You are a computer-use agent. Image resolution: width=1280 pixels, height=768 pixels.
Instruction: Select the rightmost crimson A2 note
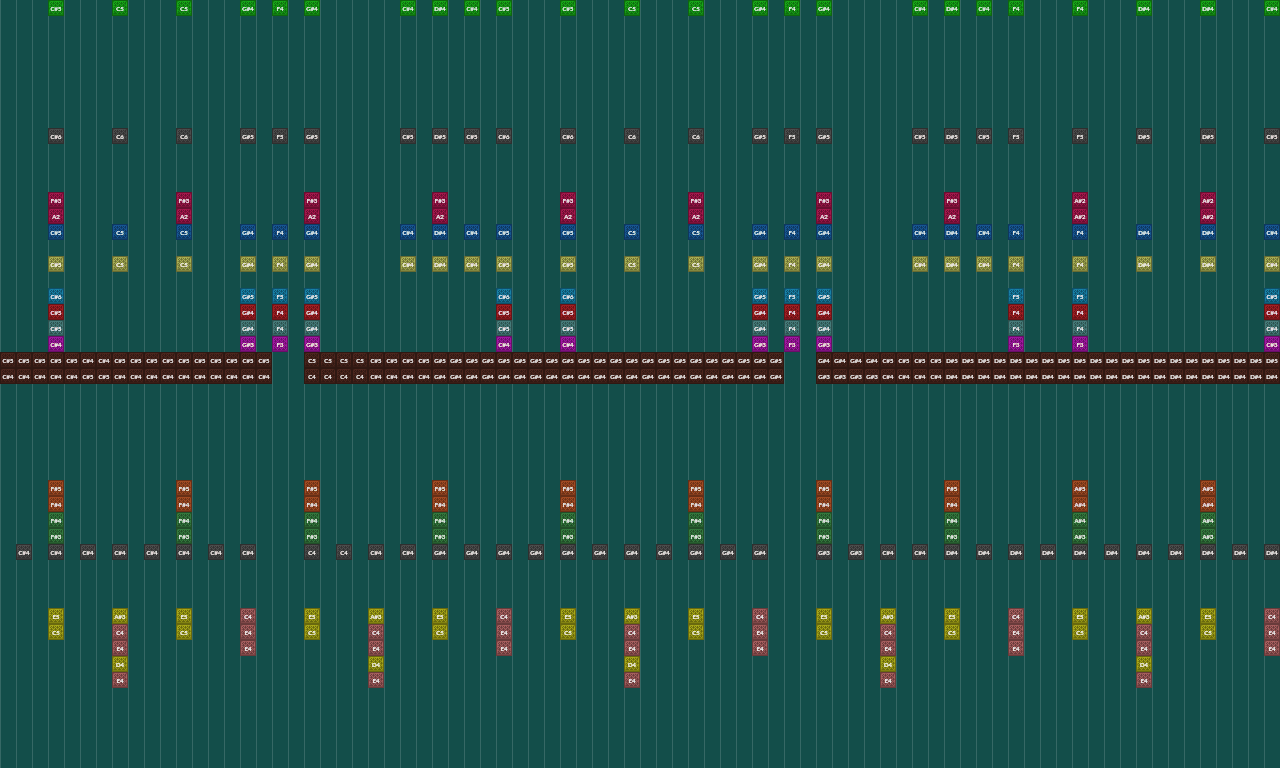point(952,216)
